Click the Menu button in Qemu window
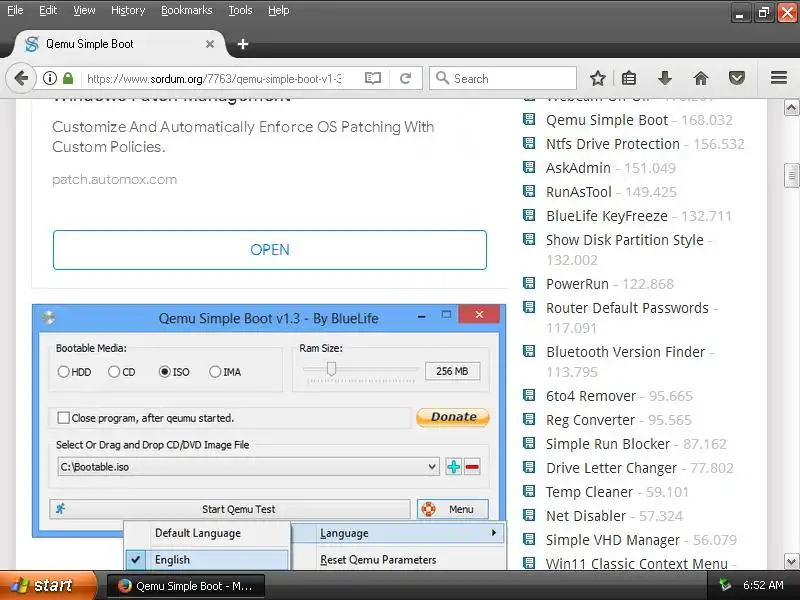Image resolution: width=800 pixels, height=600 pixels. point(453,509)
